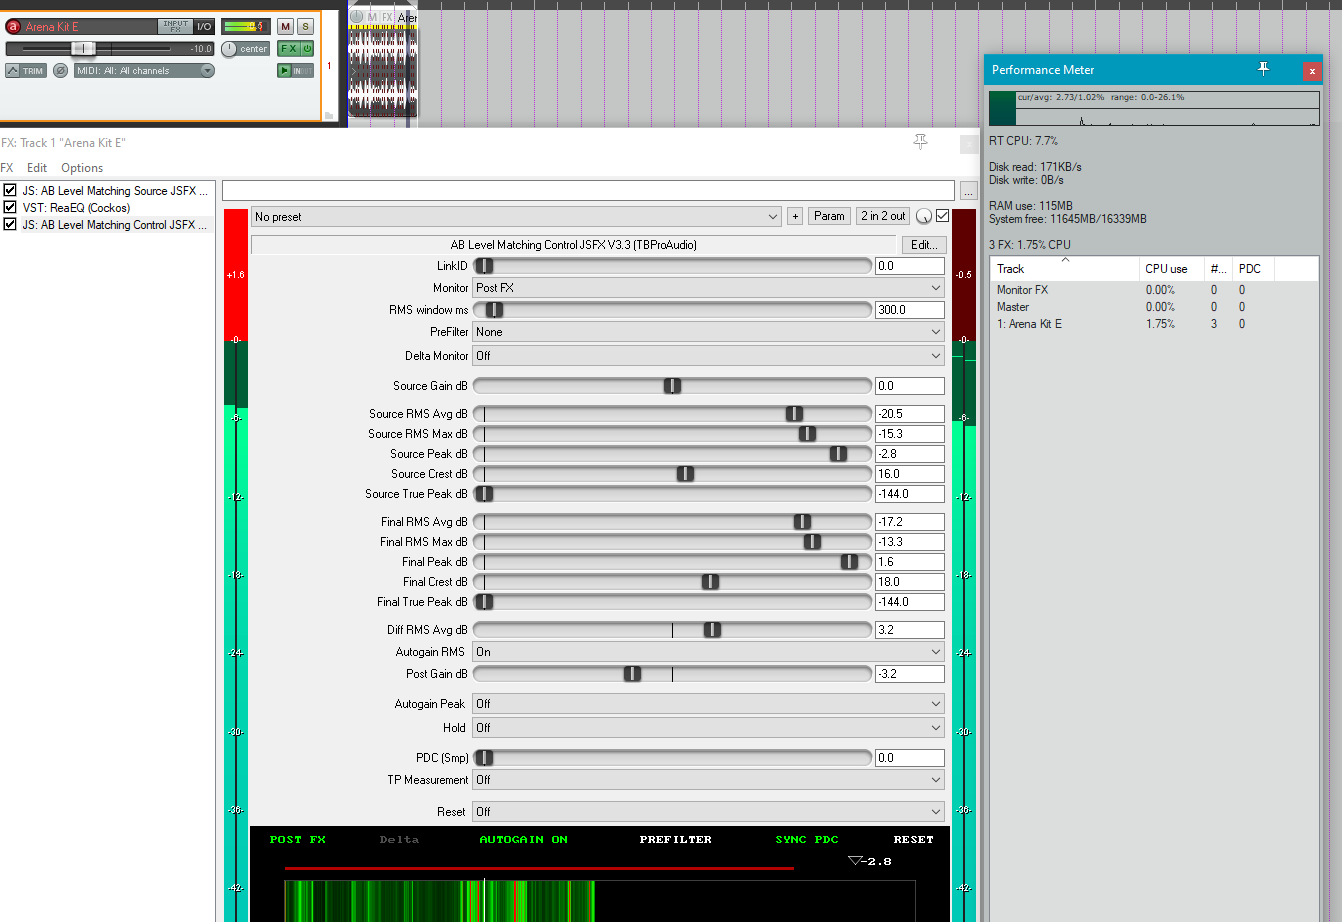Screen dimensions: 1342x922
Task: Mute the Arena Kit E track
Action: coord(286,27)
